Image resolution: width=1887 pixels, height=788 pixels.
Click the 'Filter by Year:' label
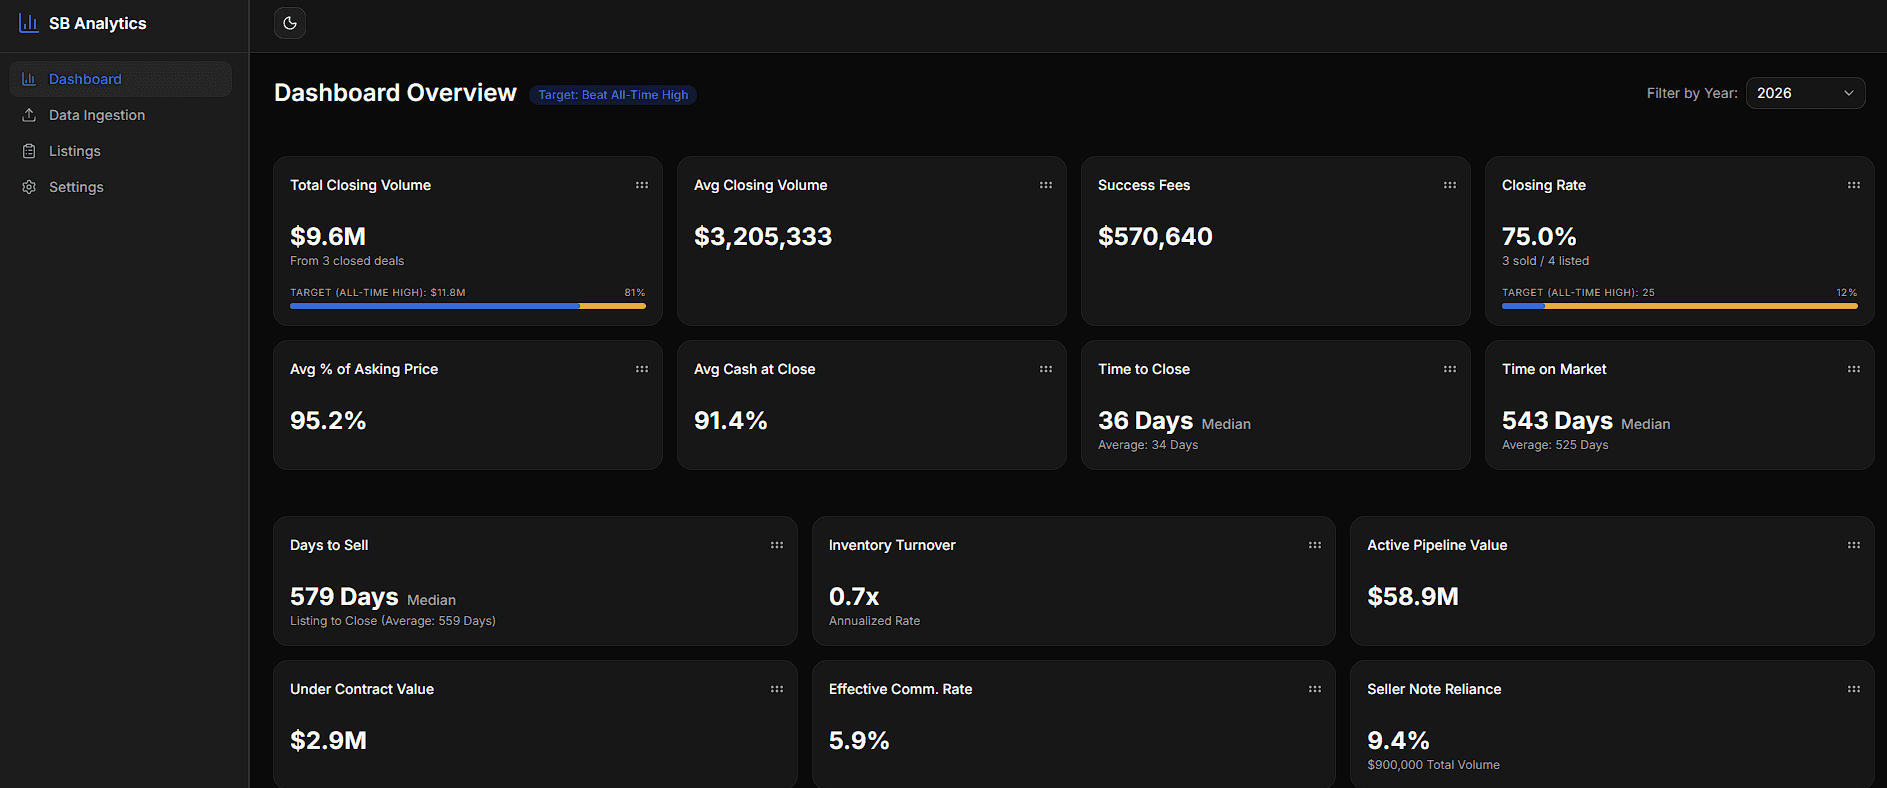coord(1692,93)
